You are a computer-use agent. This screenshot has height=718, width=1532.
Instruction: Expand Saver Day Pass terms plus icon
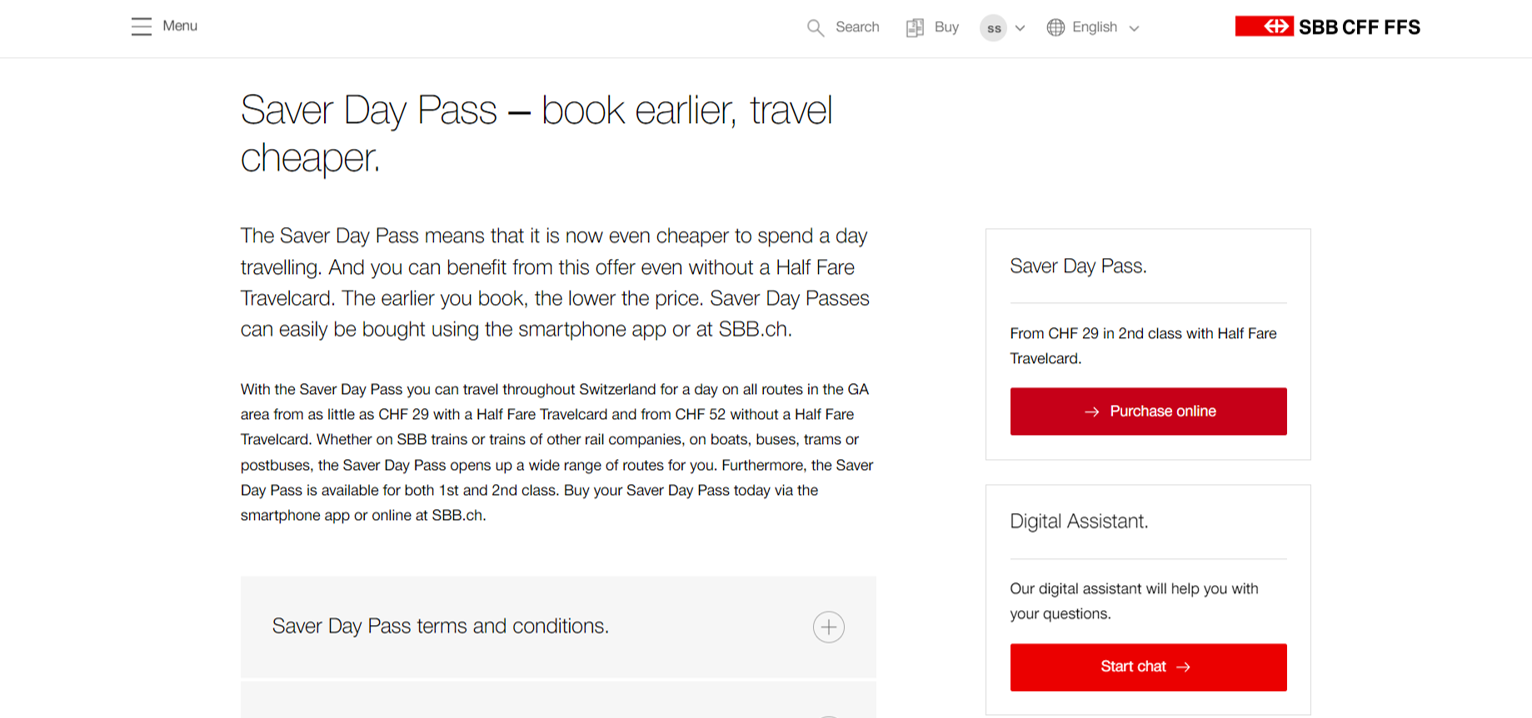(828, 627)
